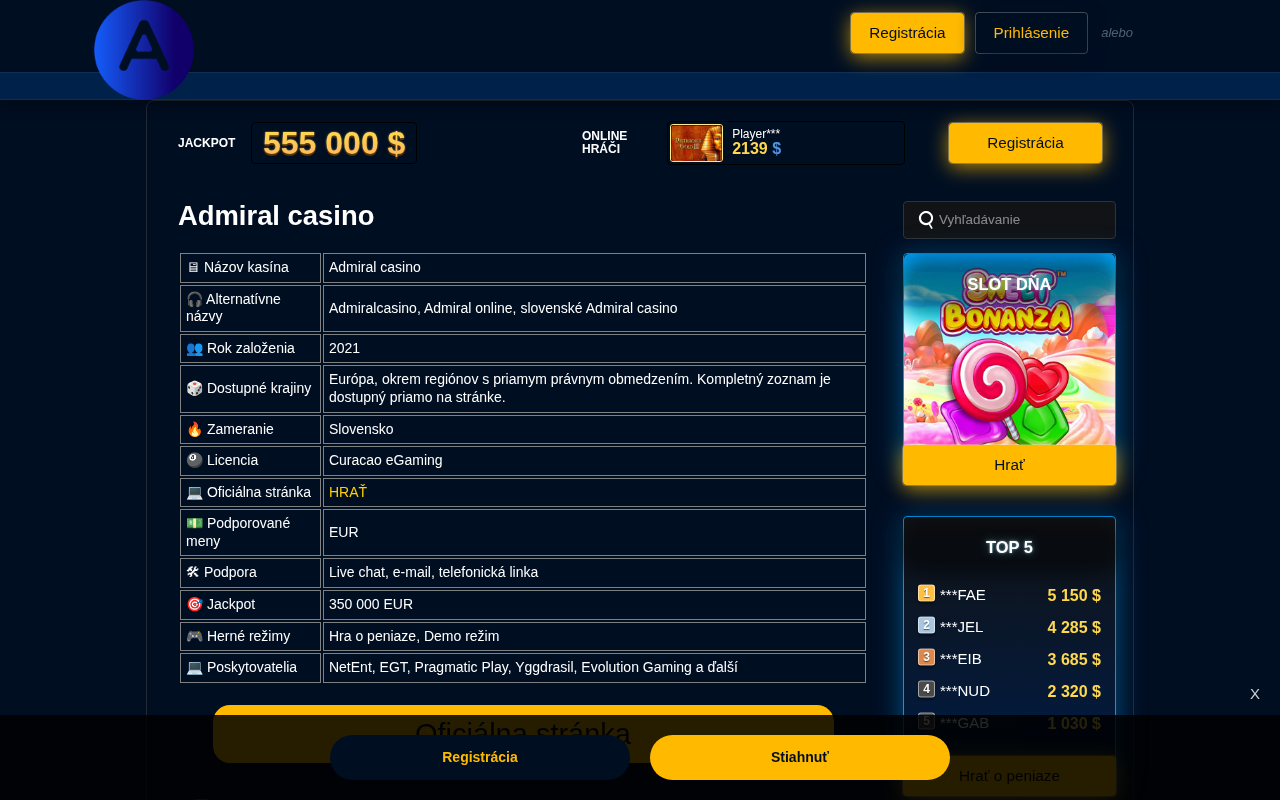Open the Prihlásenie login button

(1031, 33)
